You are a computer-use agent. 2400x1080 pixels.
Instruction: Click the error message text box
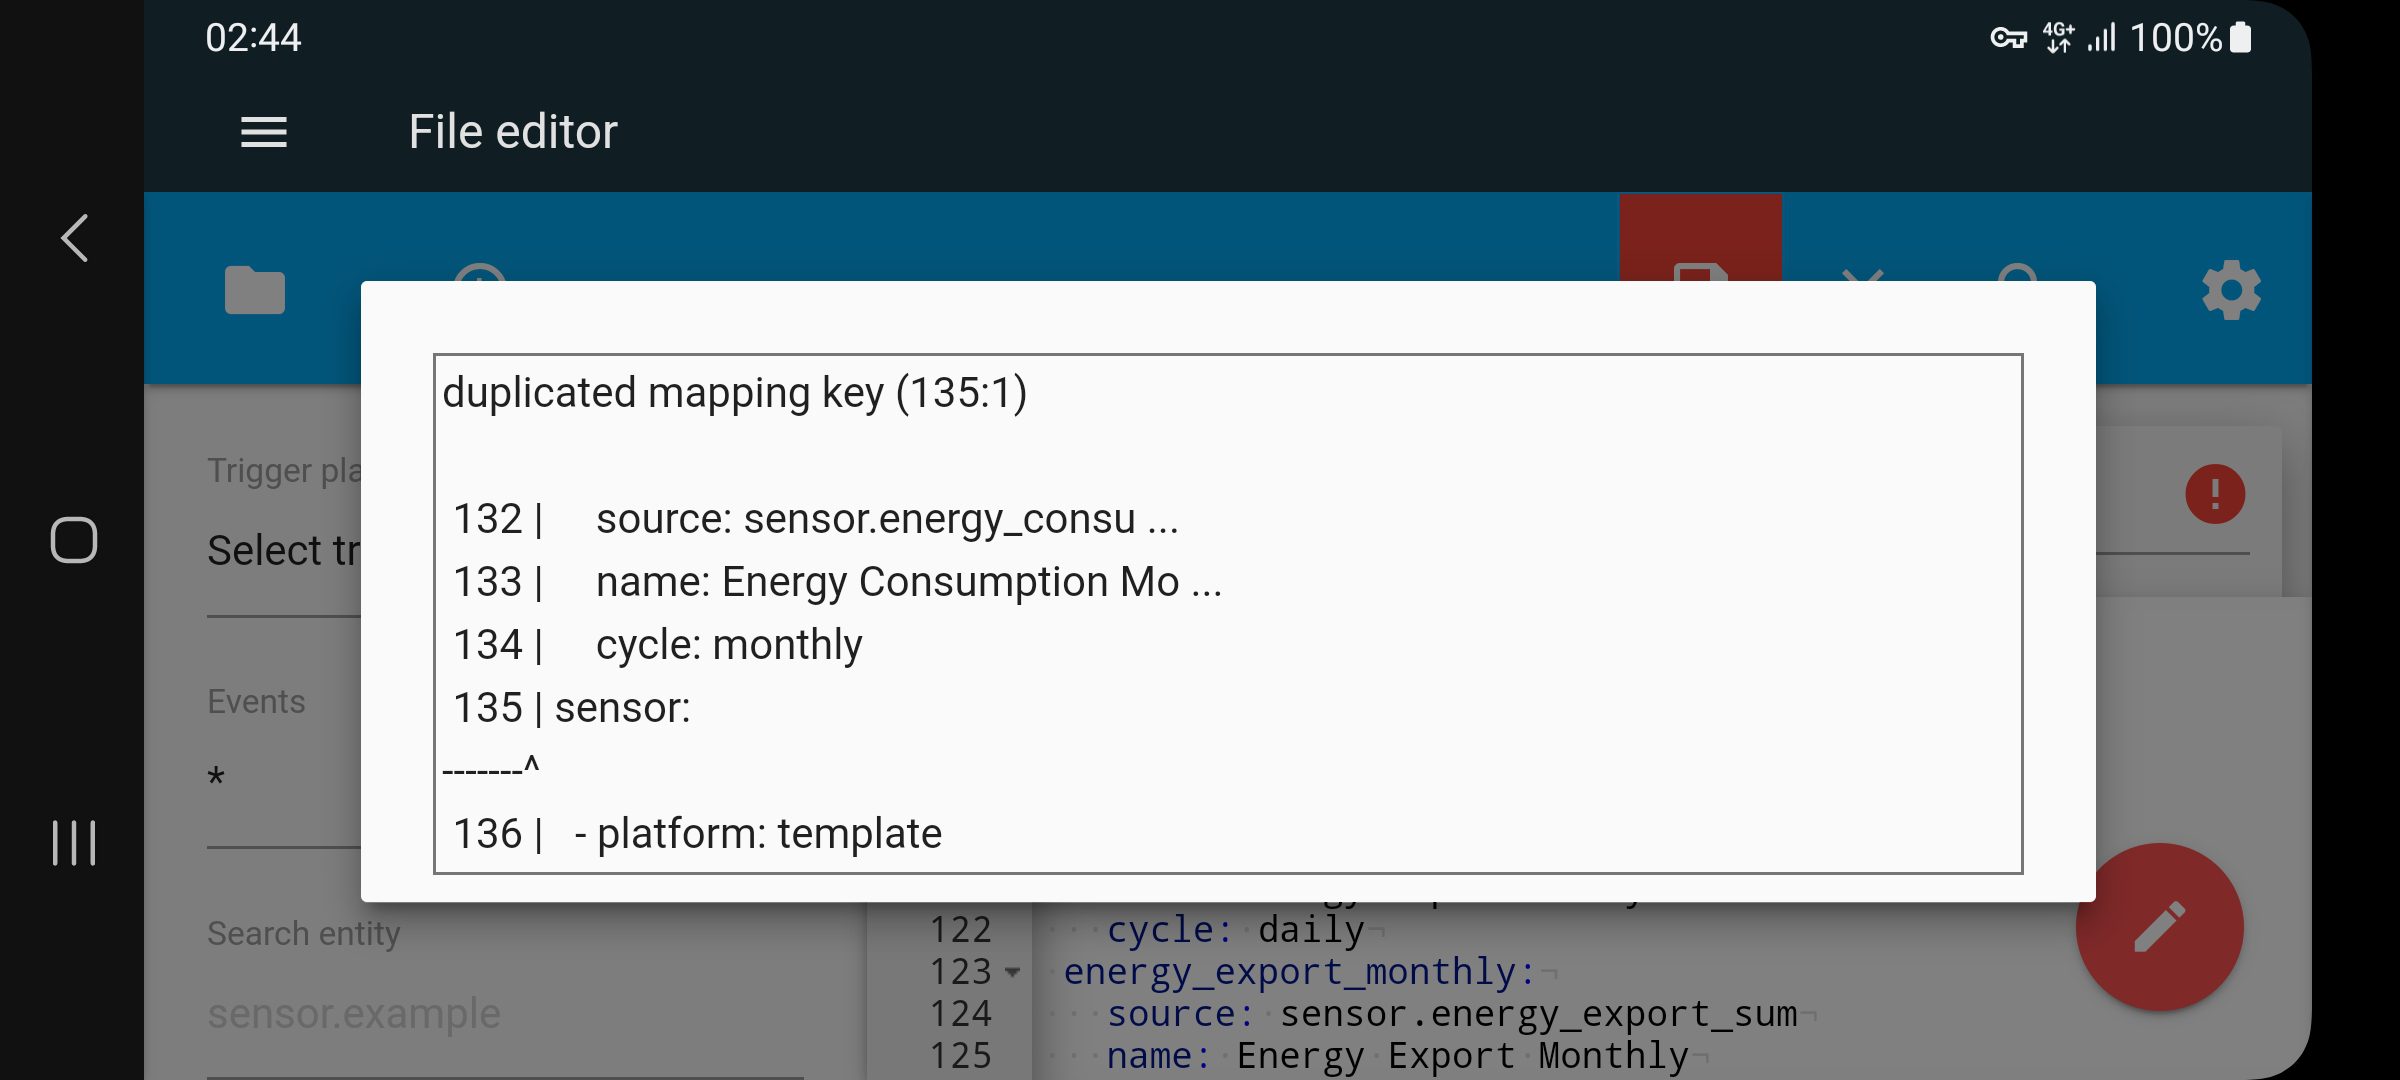(x=1227, y=613)
